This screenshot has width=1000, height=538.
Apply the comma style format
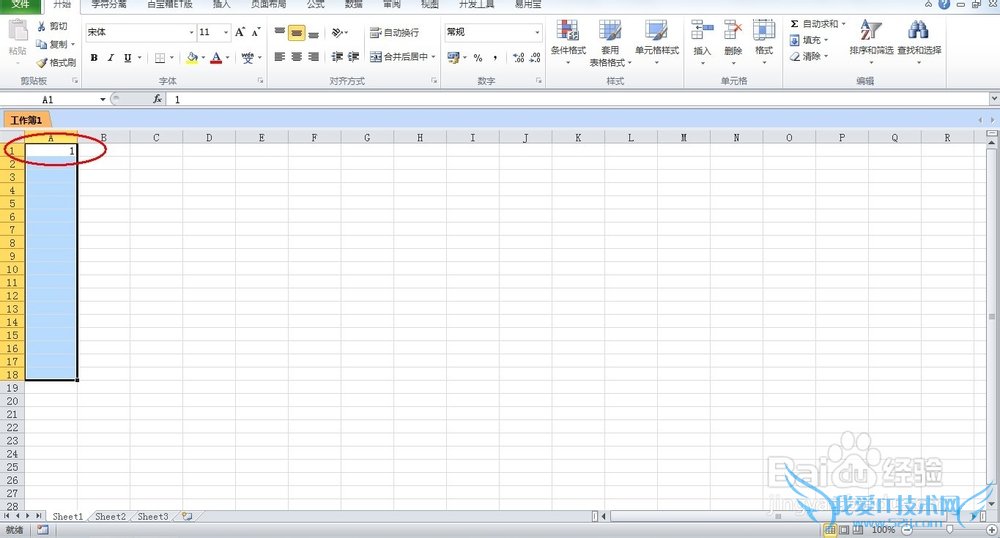[x=495, y=57]
